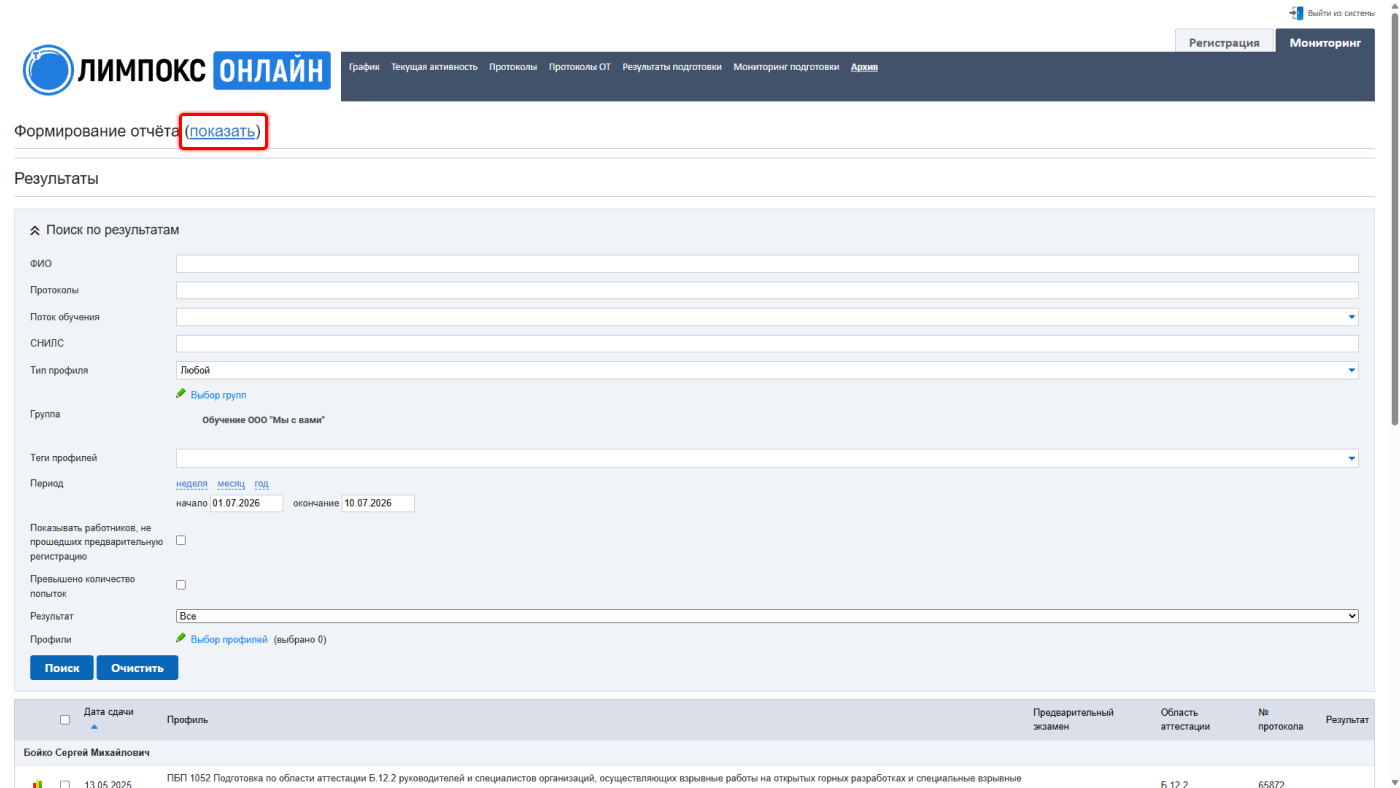
Task: Collapse the Поиск по результатам chevron icon
Action: (x=35, y=230)
